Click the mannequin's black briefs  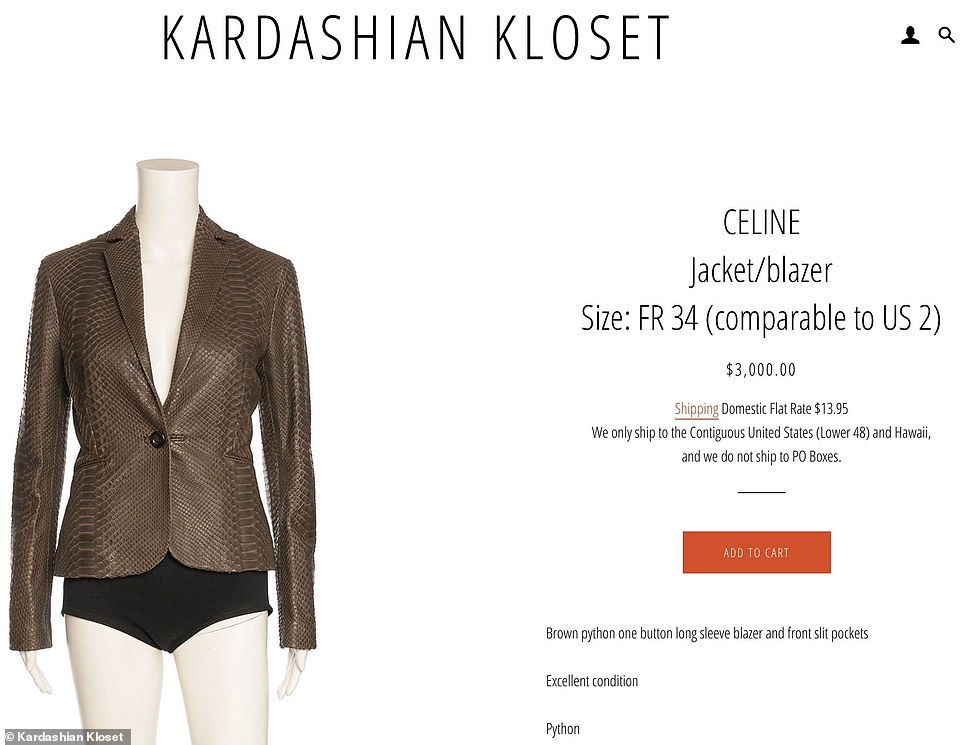click(166, 609)
